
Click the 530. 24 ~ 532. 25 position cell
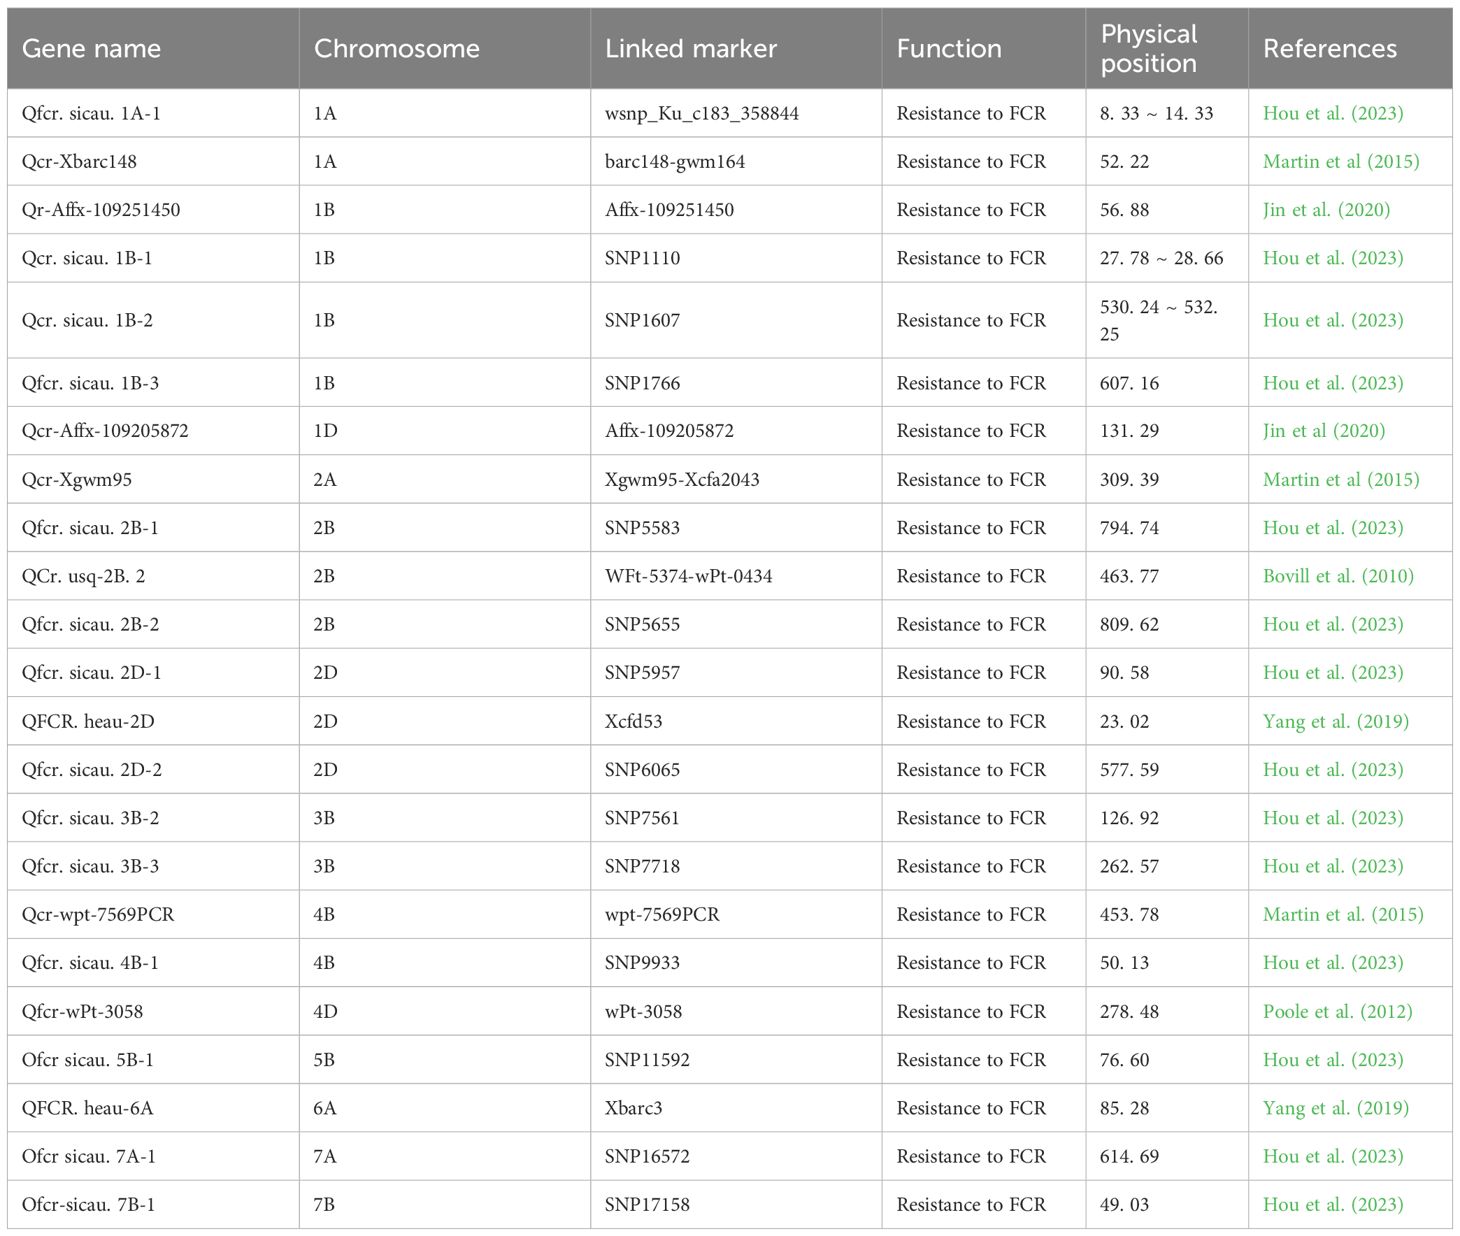tap(1158, 320)
